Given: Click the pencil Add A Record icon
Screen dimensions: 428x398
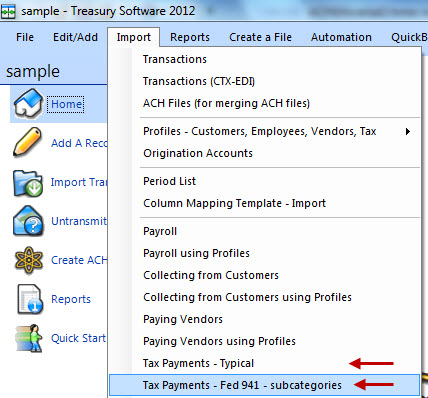Looking at the screenshot, I should (x=27, y=142).
